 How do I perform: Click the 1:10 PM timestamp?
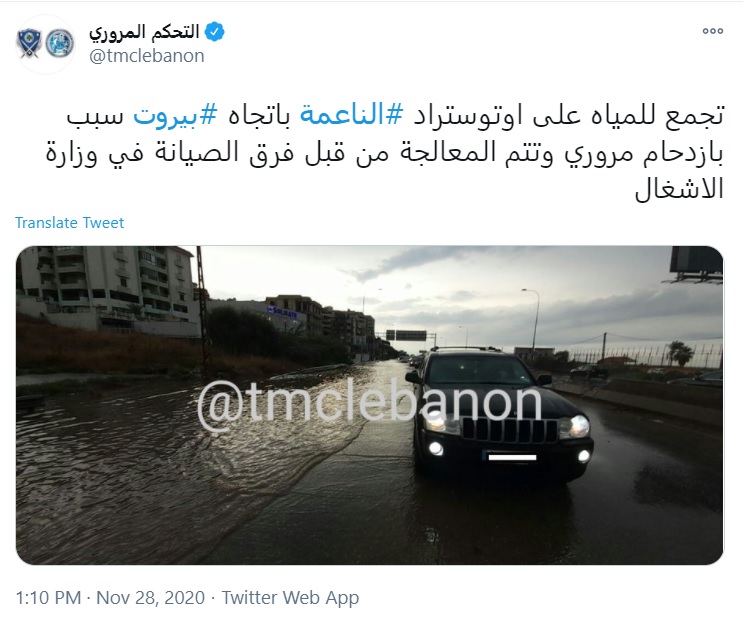(48, 598)
